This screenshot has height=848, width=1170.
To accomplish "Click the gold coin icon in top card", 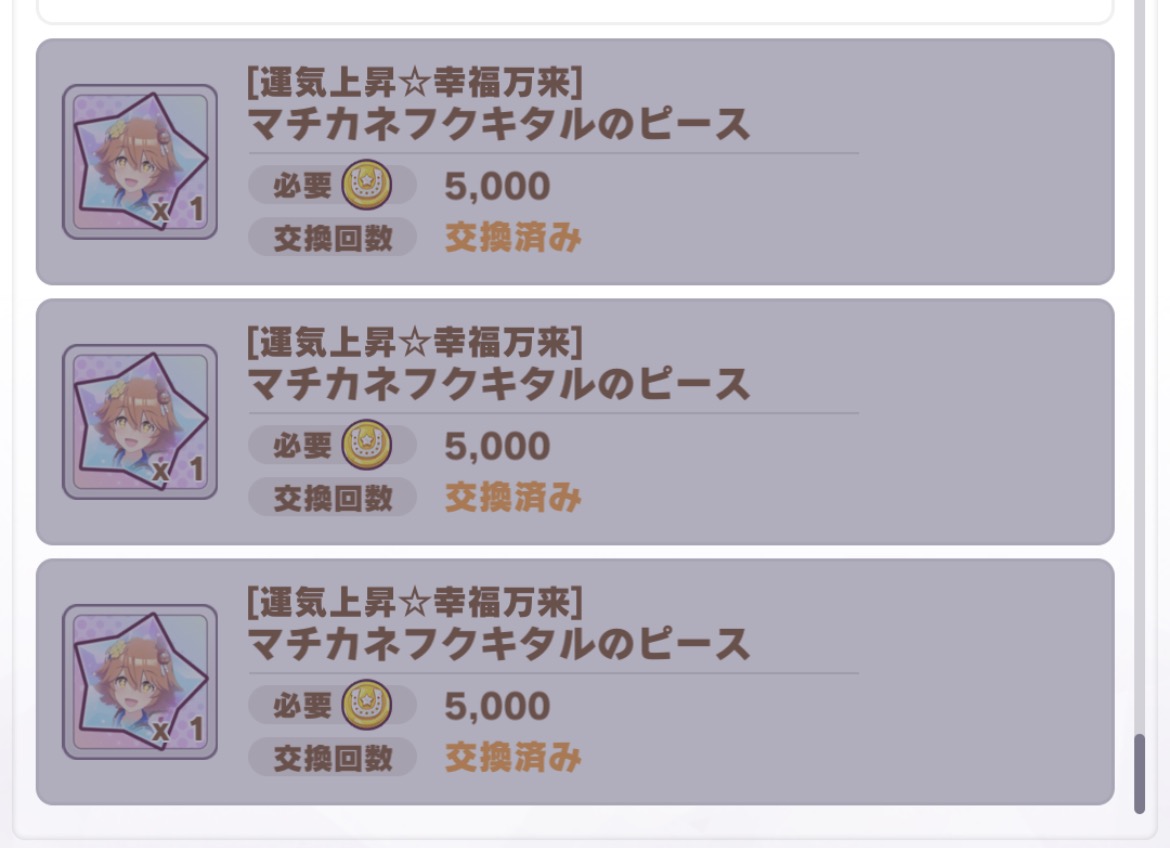I will pyautogui.click(x=367, y=186).
